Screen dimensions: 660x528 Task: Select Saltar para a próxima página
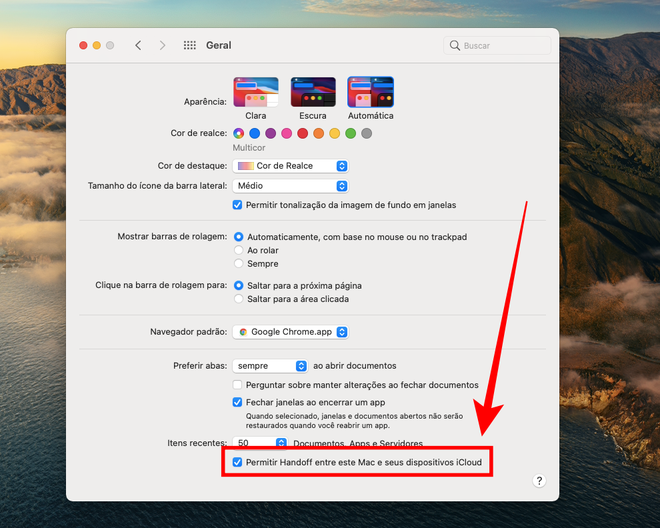(239, 285)
